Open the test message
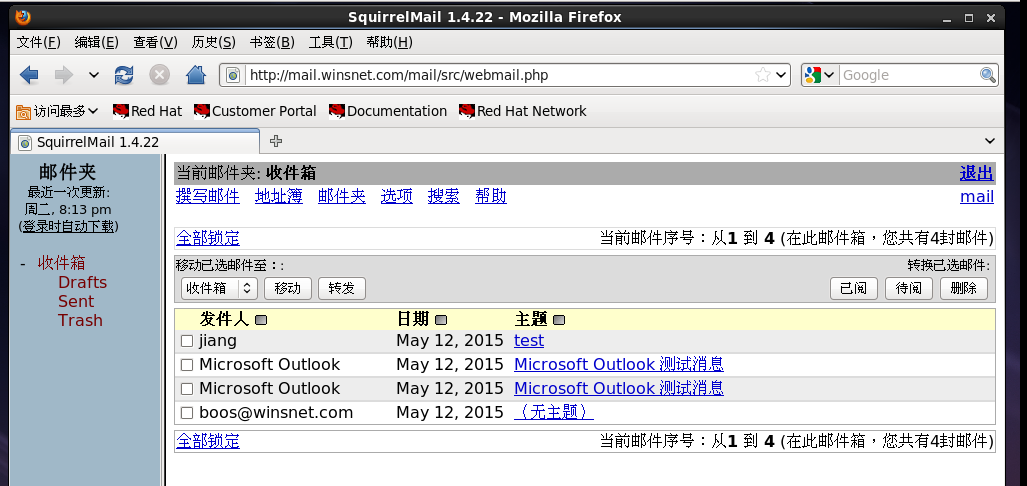Screen dimensions: 1027x486 coord(529,341)
